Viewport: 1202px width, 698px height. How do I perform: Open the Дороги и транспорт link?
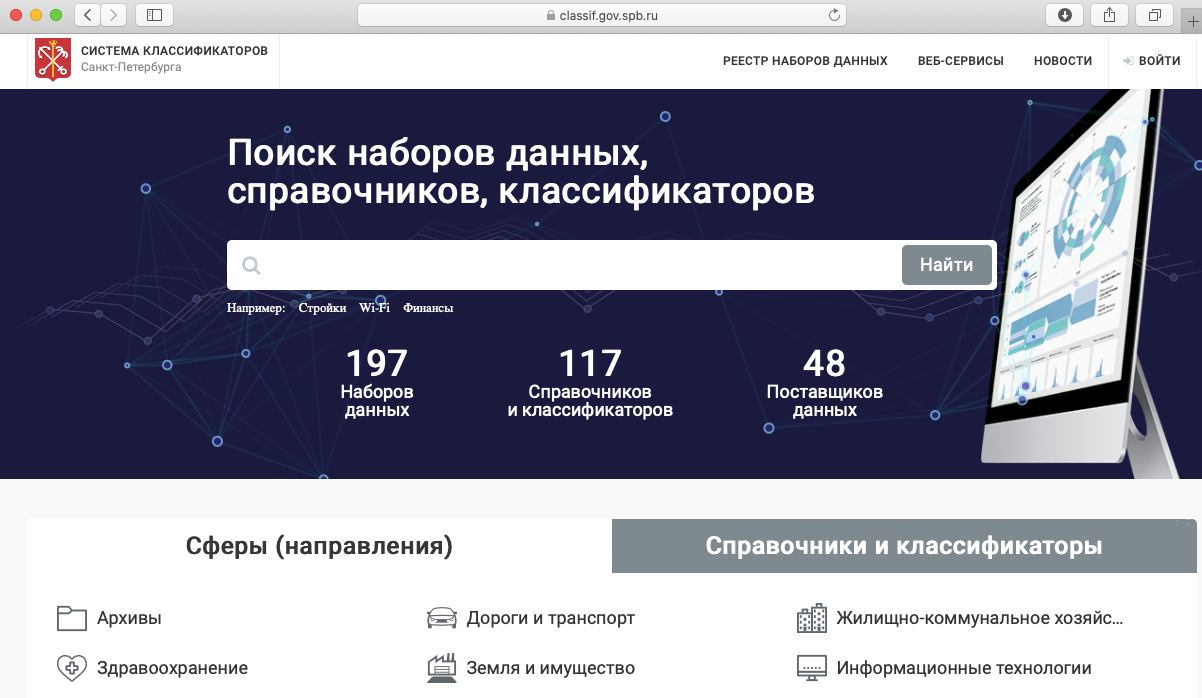click(x=551, y=618)
